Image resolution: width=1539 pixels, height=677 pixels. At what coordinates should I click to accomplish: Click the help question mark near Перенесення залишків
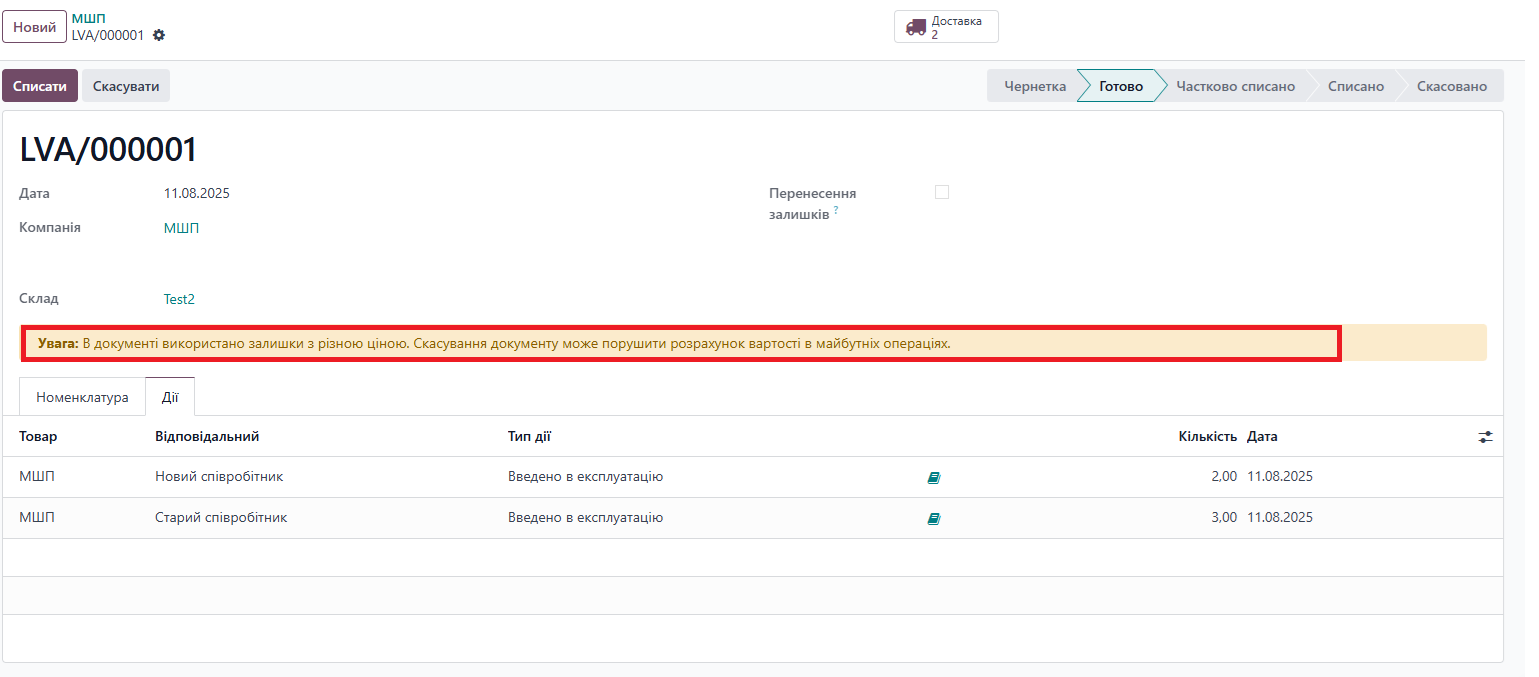tap(836, 210)
